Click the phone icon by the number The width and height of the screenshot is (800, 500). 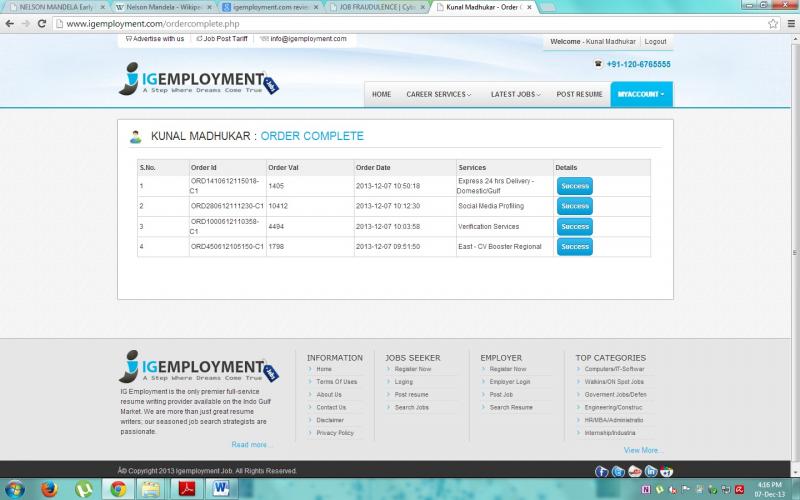click(598, 64)
